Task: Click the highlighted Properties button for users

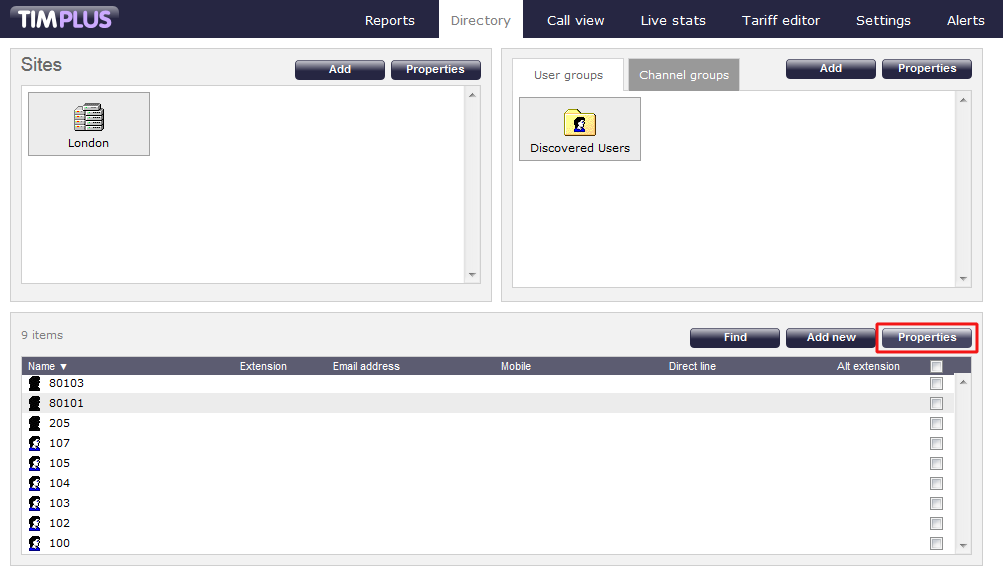Action: [926, 337]
